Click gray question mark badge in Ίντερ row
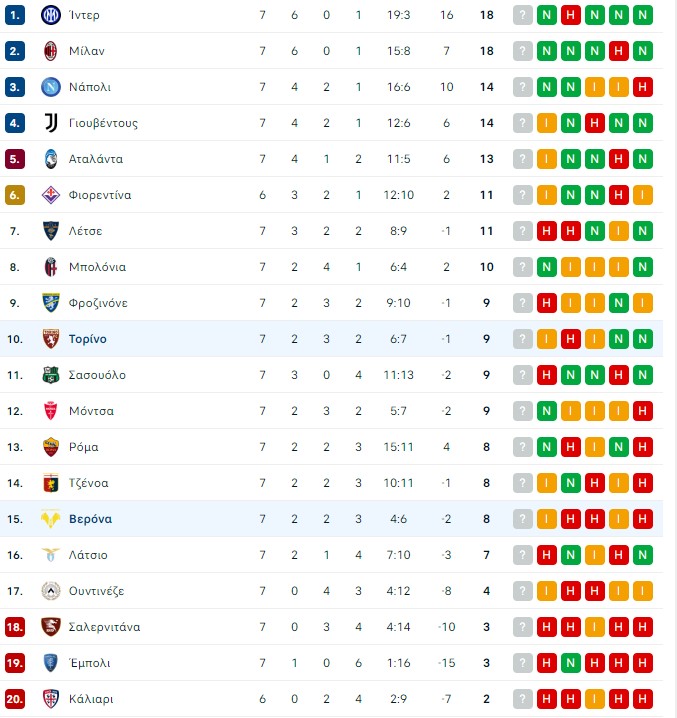This screenshot has width=677, height=718. click(523, 15)
